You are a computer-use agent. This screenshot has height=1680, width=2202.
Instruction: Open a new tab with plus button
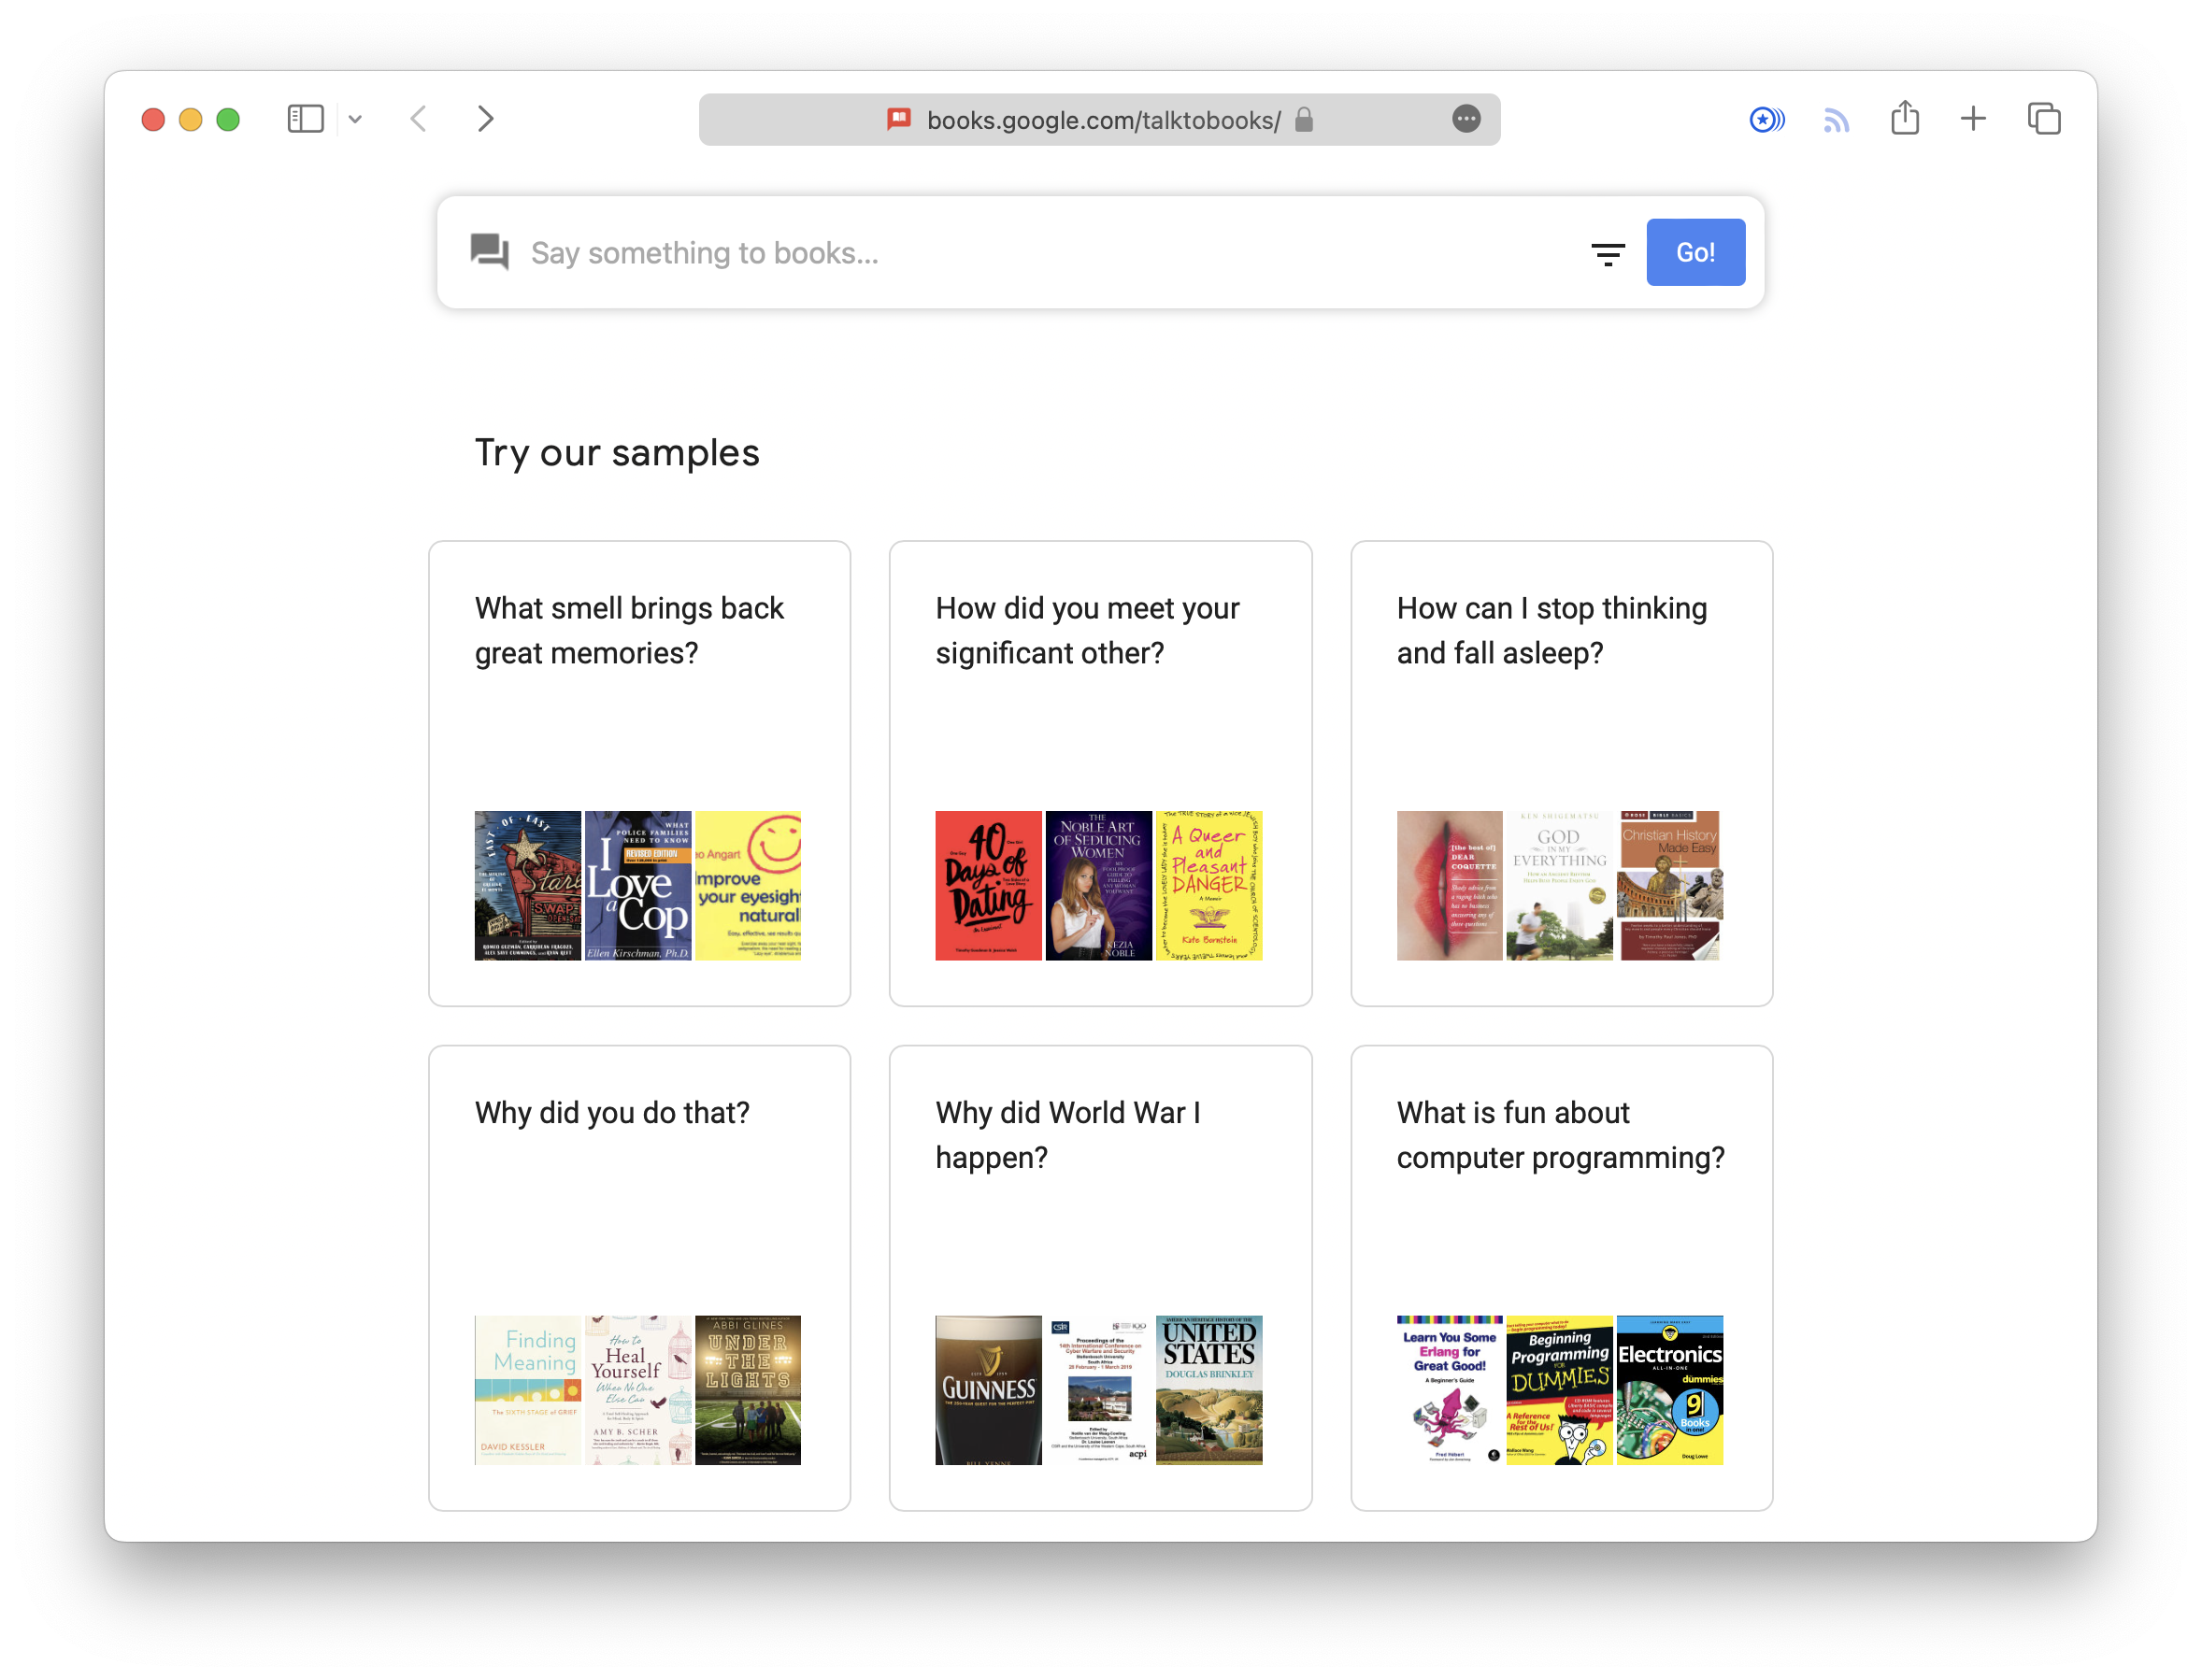click(x=1973, y=119)
